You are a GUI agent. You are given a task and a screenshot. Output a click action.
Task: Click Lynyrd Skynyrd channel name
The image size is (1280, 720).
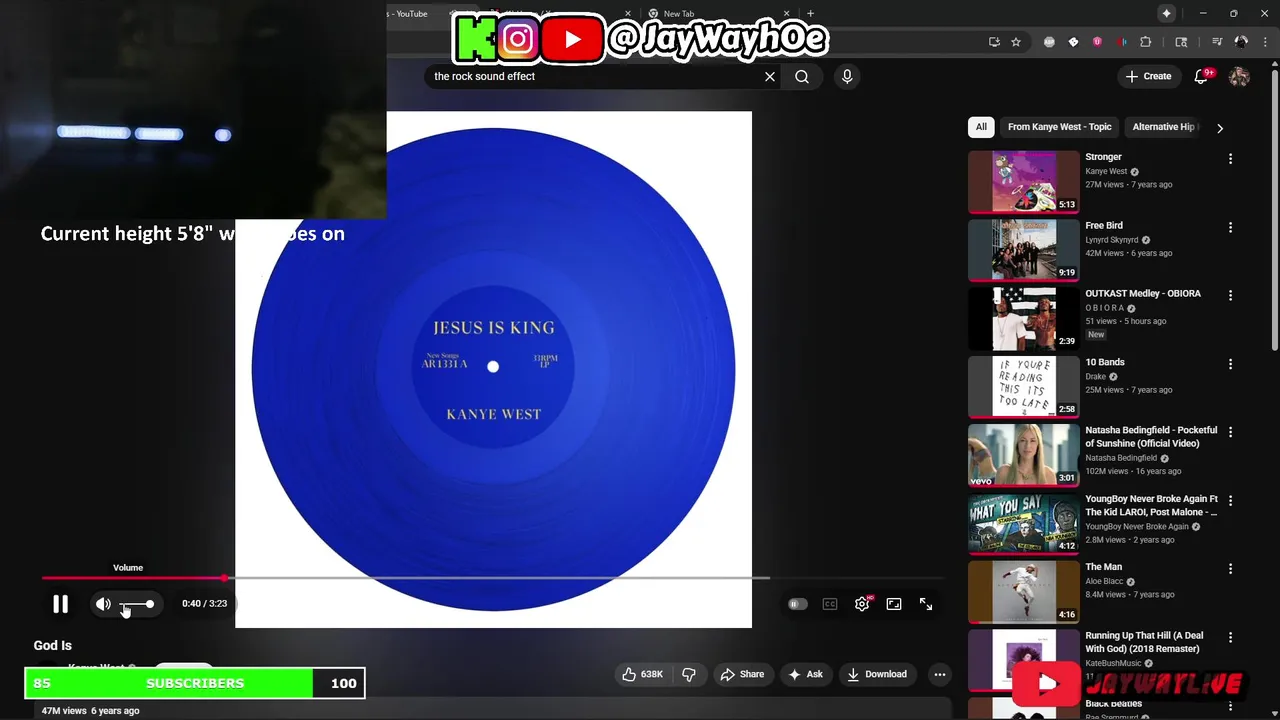pyautogui.click(x=1112, y=240)
